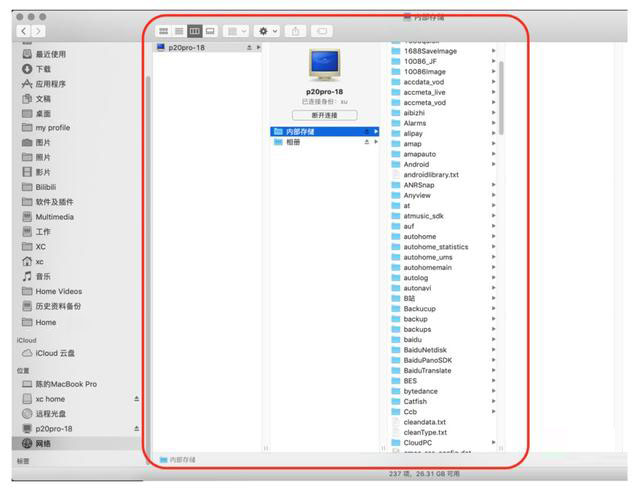Expand the 10086_JF folder arrow
The width and height of the screenshot is (640, 489).
tap(493, 61)
